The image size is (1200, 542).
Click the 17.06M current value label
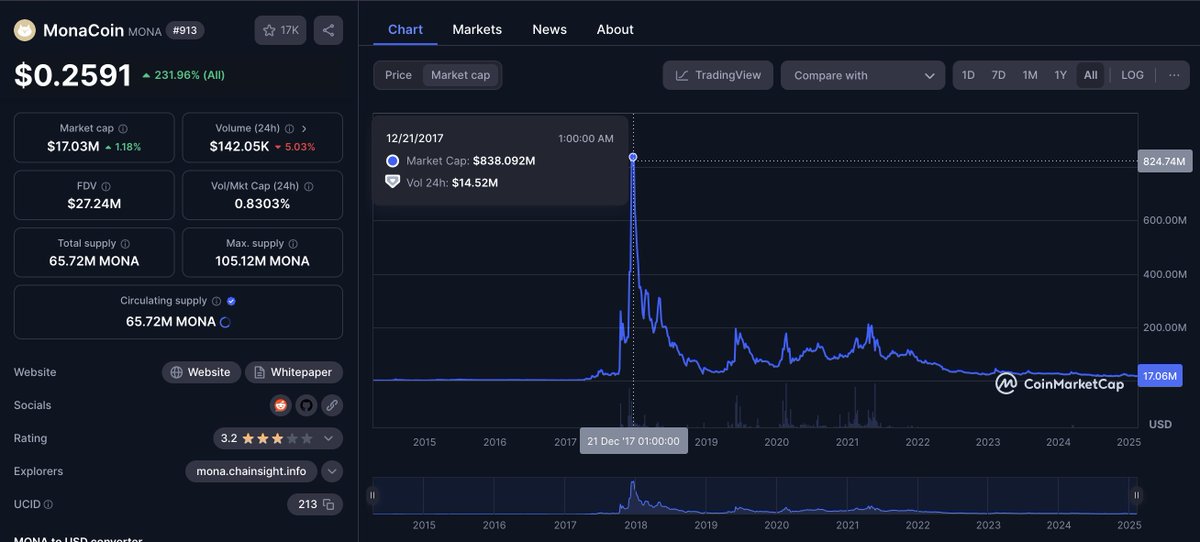[x=1162, y=376]
